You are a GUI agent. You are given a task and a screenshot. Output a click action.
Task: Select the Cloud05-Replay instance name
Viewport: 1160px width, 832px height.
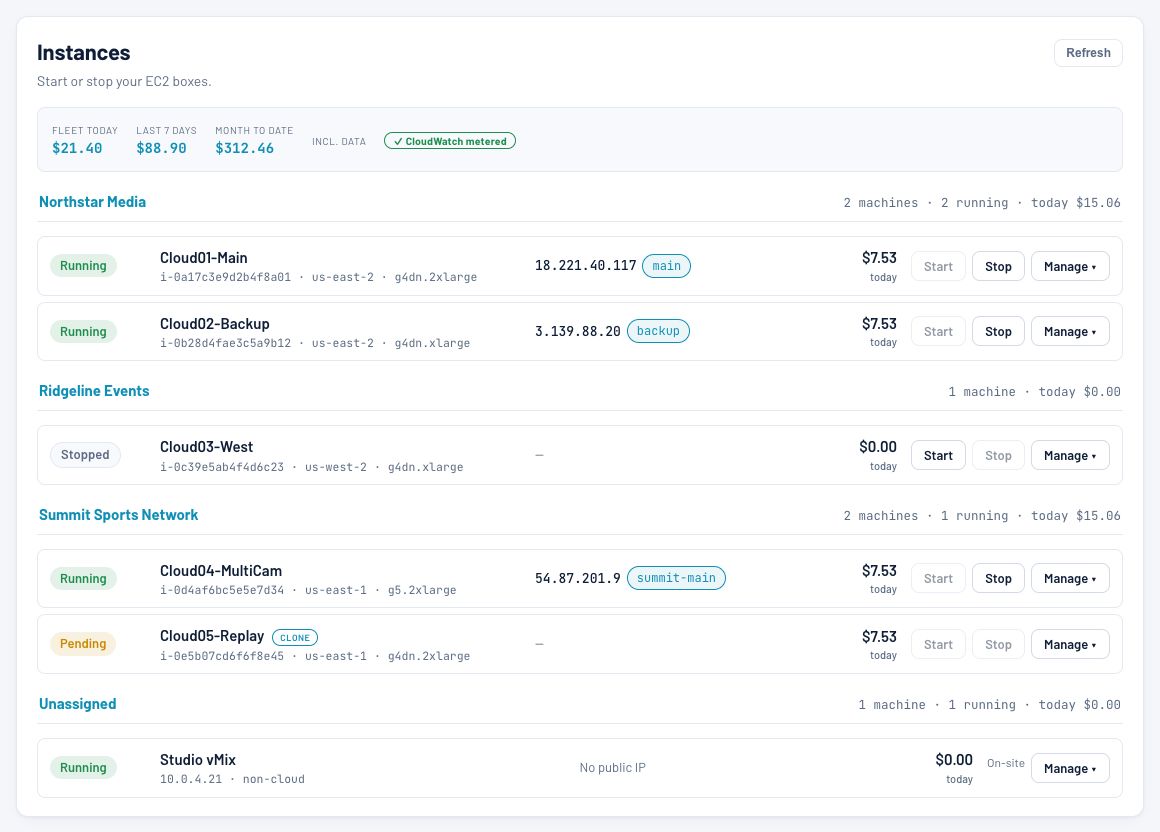coord(212,635)
